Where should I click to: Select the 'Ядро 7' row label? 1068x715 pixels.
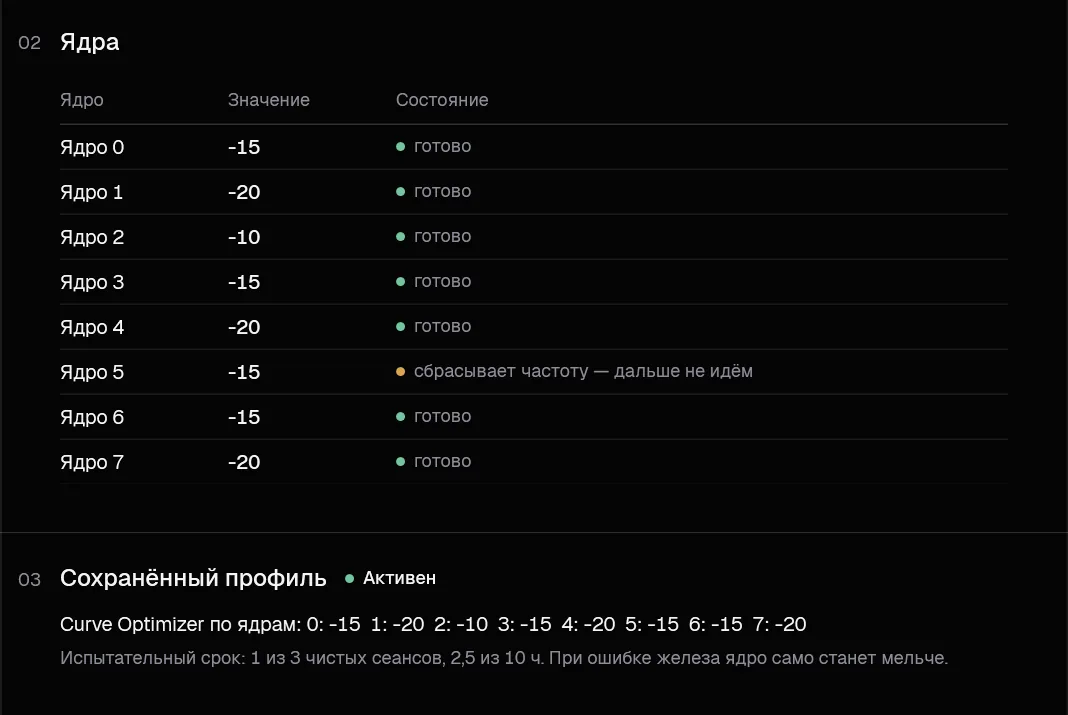pyautogui.click(x=92, y=462)
